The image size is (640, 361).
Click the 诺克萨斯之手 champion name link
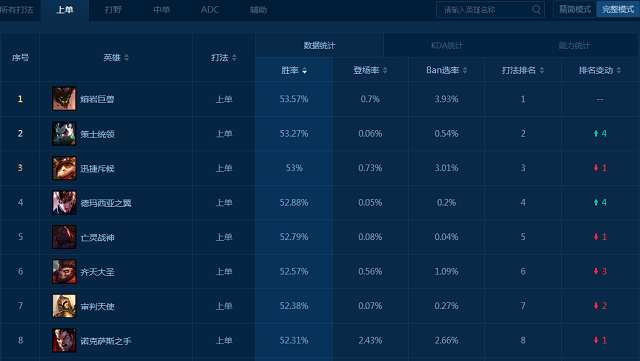[106, 341]
